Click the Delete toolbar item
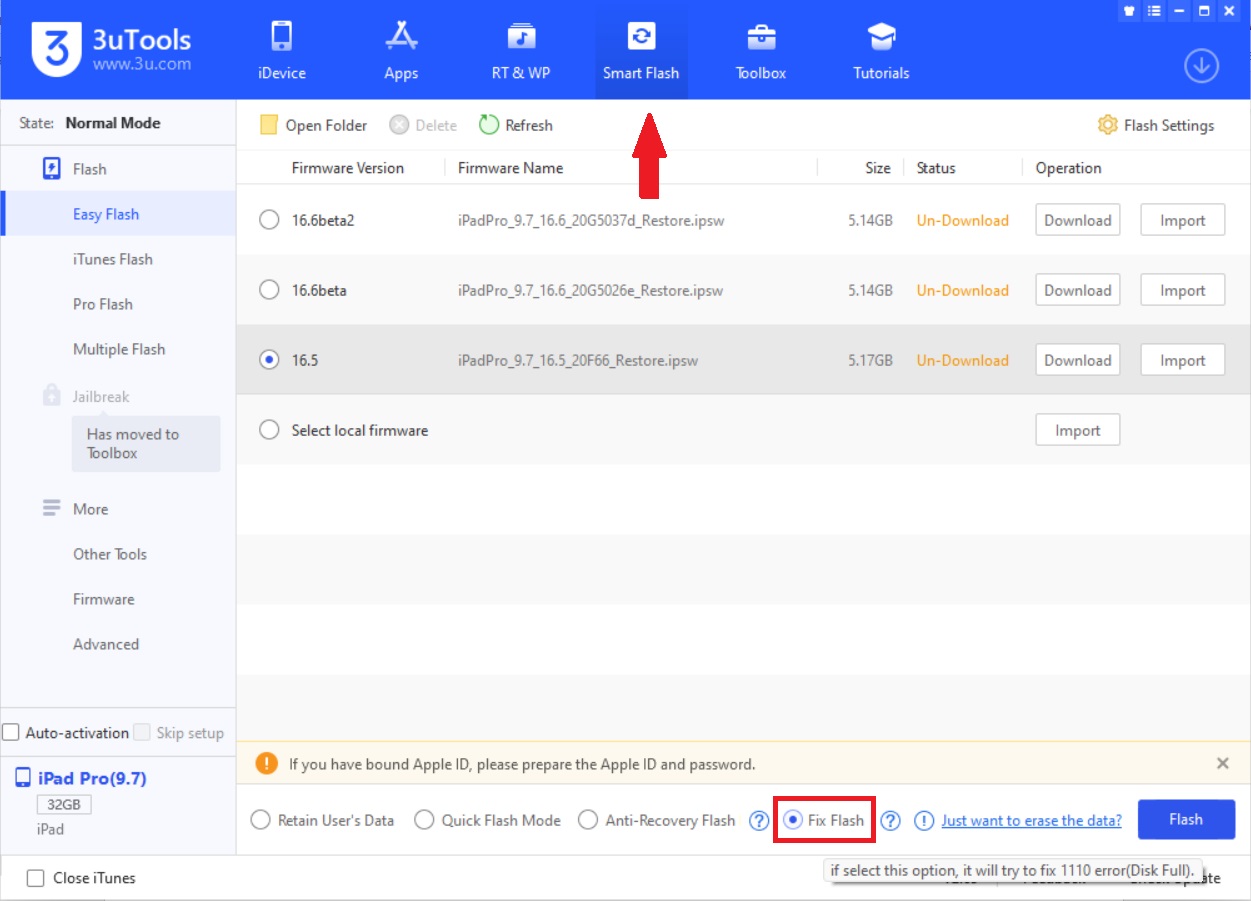 [x=423, y=125]
